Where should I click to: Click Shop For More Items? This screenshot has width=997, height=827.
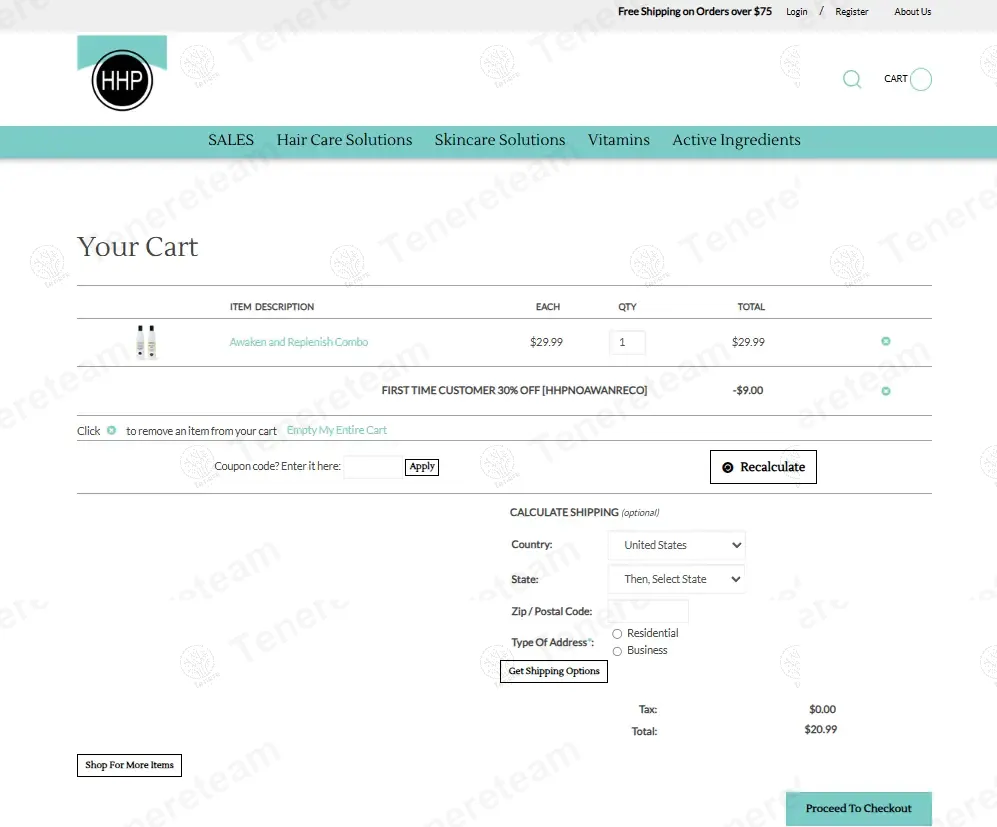[x=129, y=765]
